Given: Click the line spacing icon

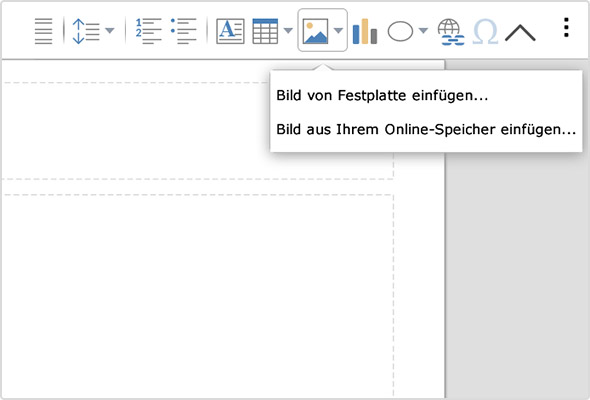Looking at the screenshot, I should (x=86, y=31).
